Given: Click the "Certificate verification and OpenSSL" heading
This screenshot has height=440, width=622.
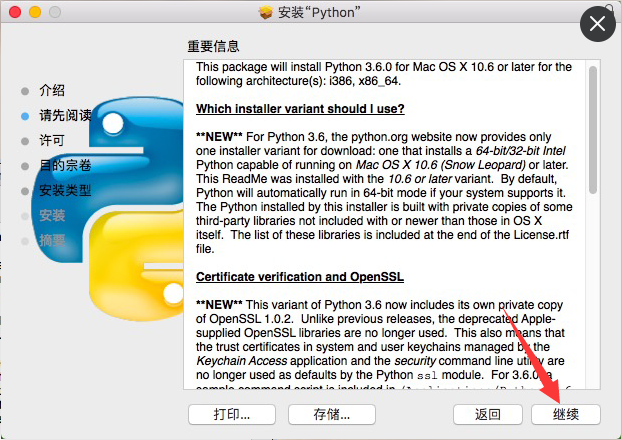Looking at the screenshot, I should tap(300, 277).
